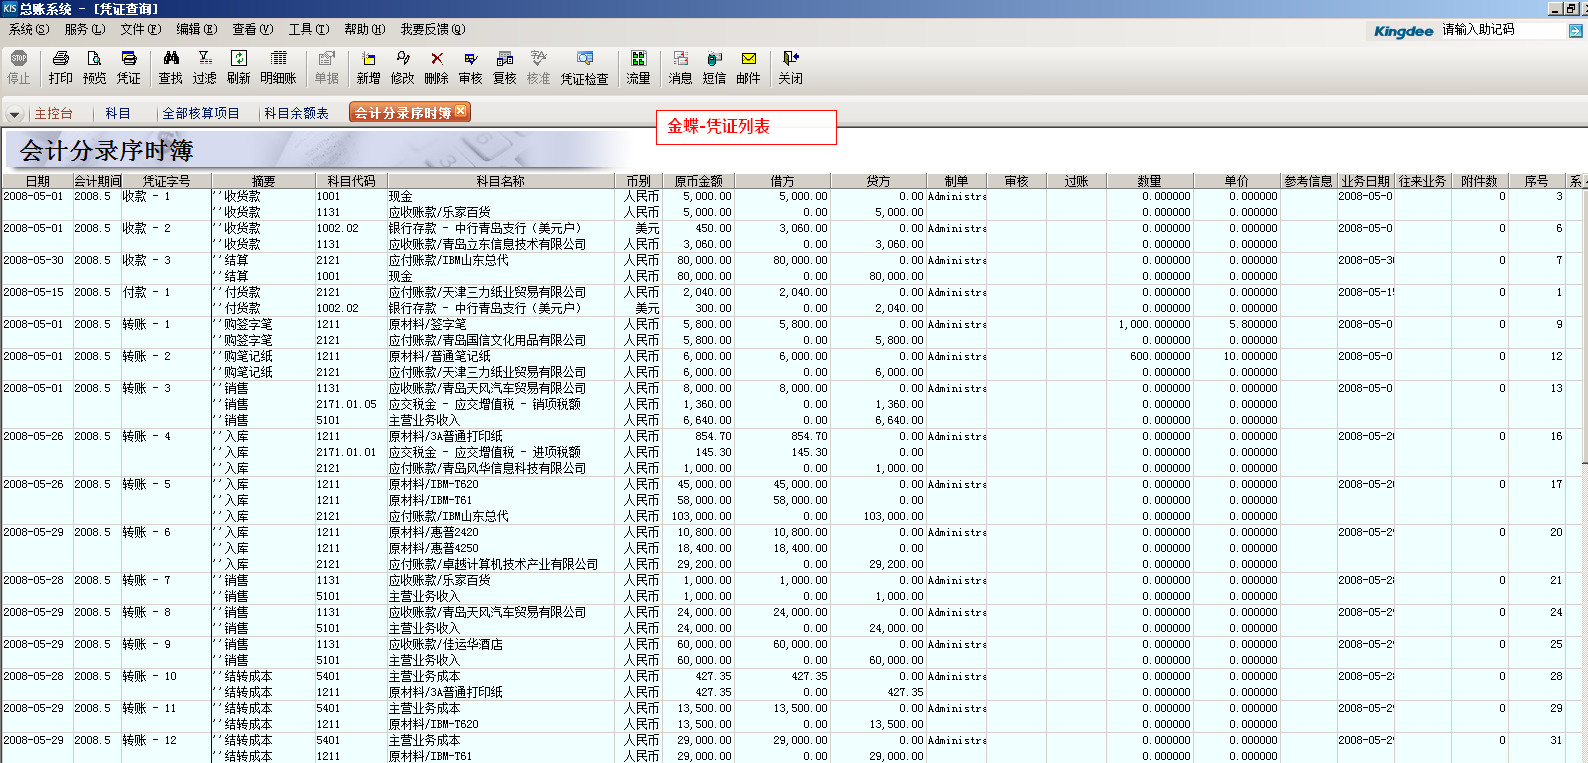
Task: Open the 系统(S) menu
Action: (28, 30)
